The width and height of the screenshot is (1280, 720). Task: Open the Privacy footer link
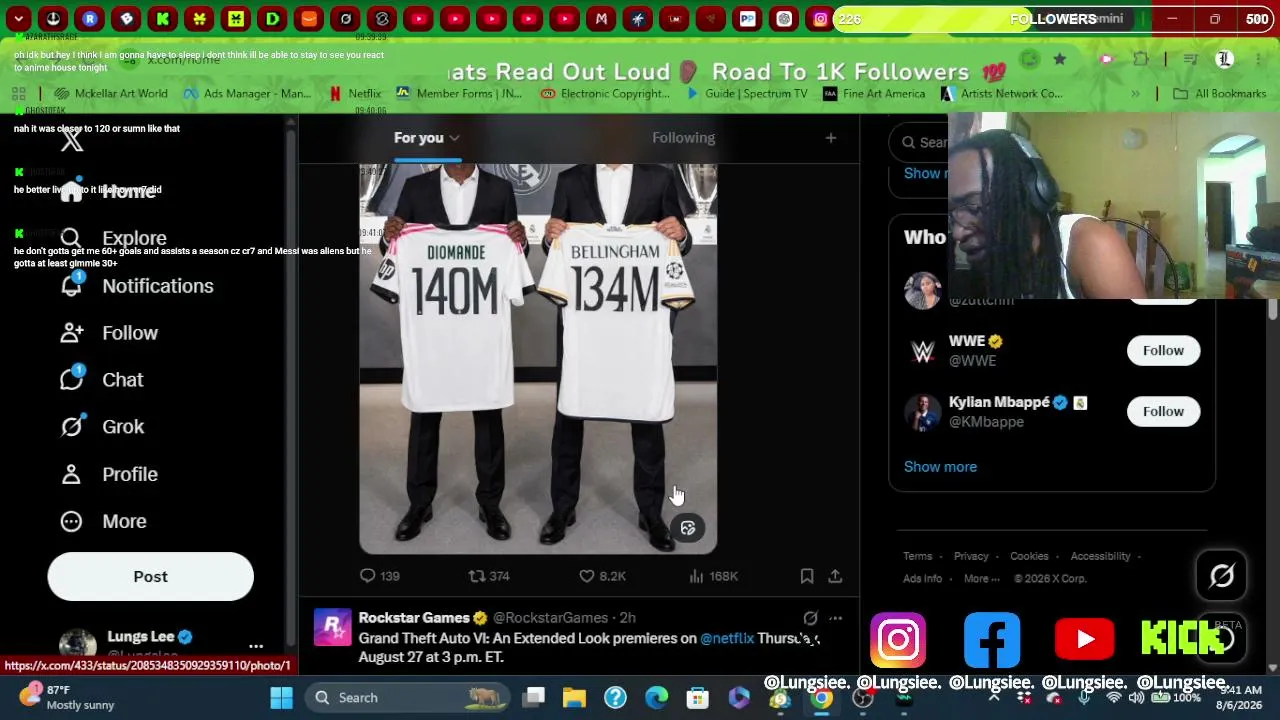pos(971,556)
